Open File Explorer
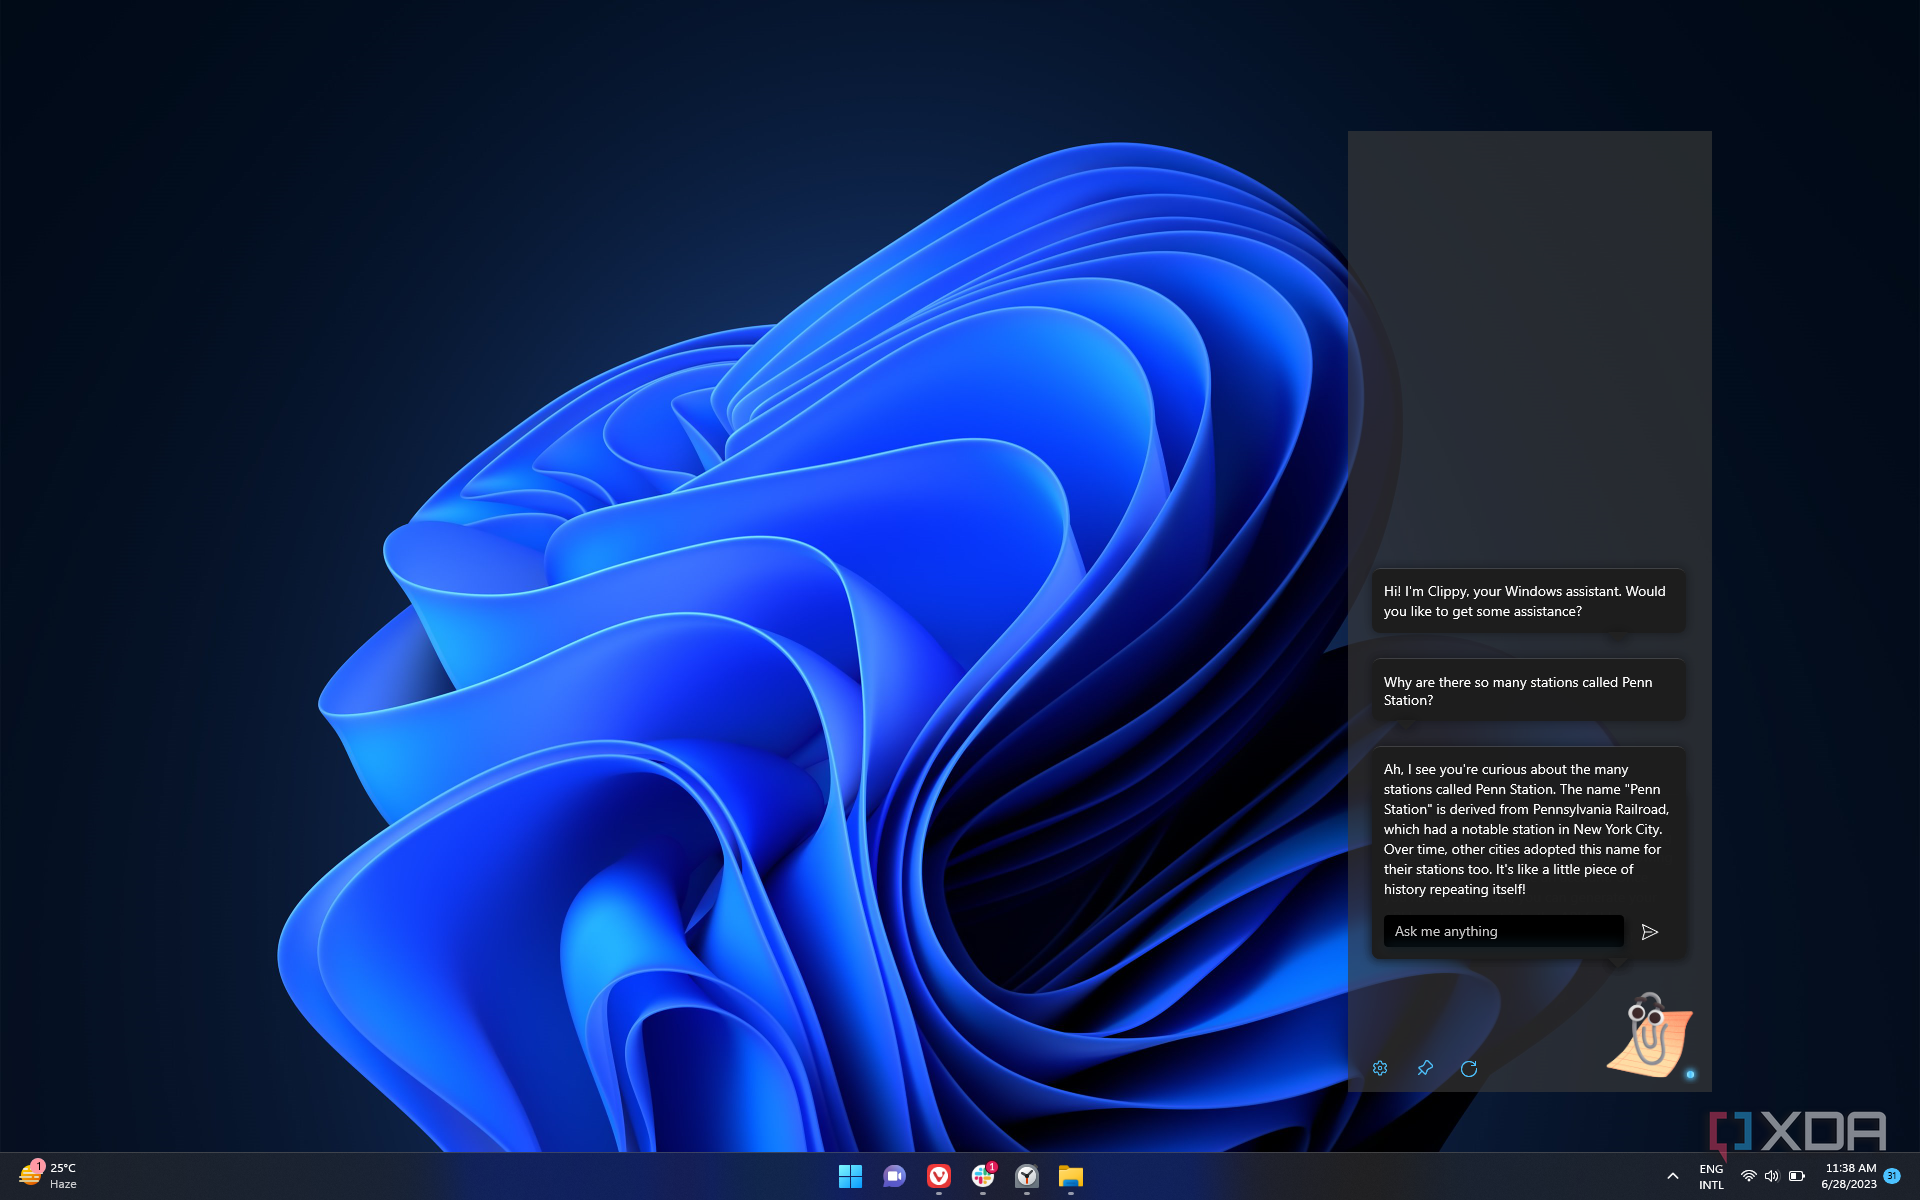This screenshot has width=1920, height=1200. pos(1070,1177)
